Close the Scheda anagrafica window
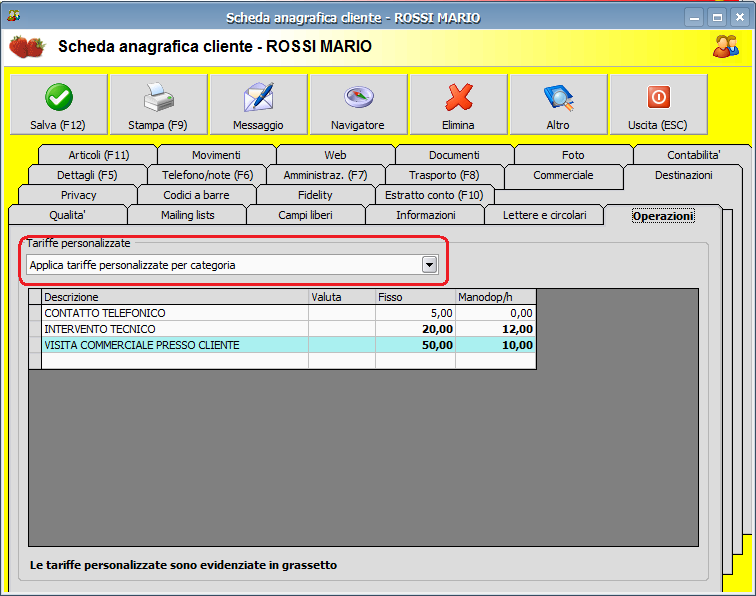Screen dimensions: 756x596 [740, 18]
